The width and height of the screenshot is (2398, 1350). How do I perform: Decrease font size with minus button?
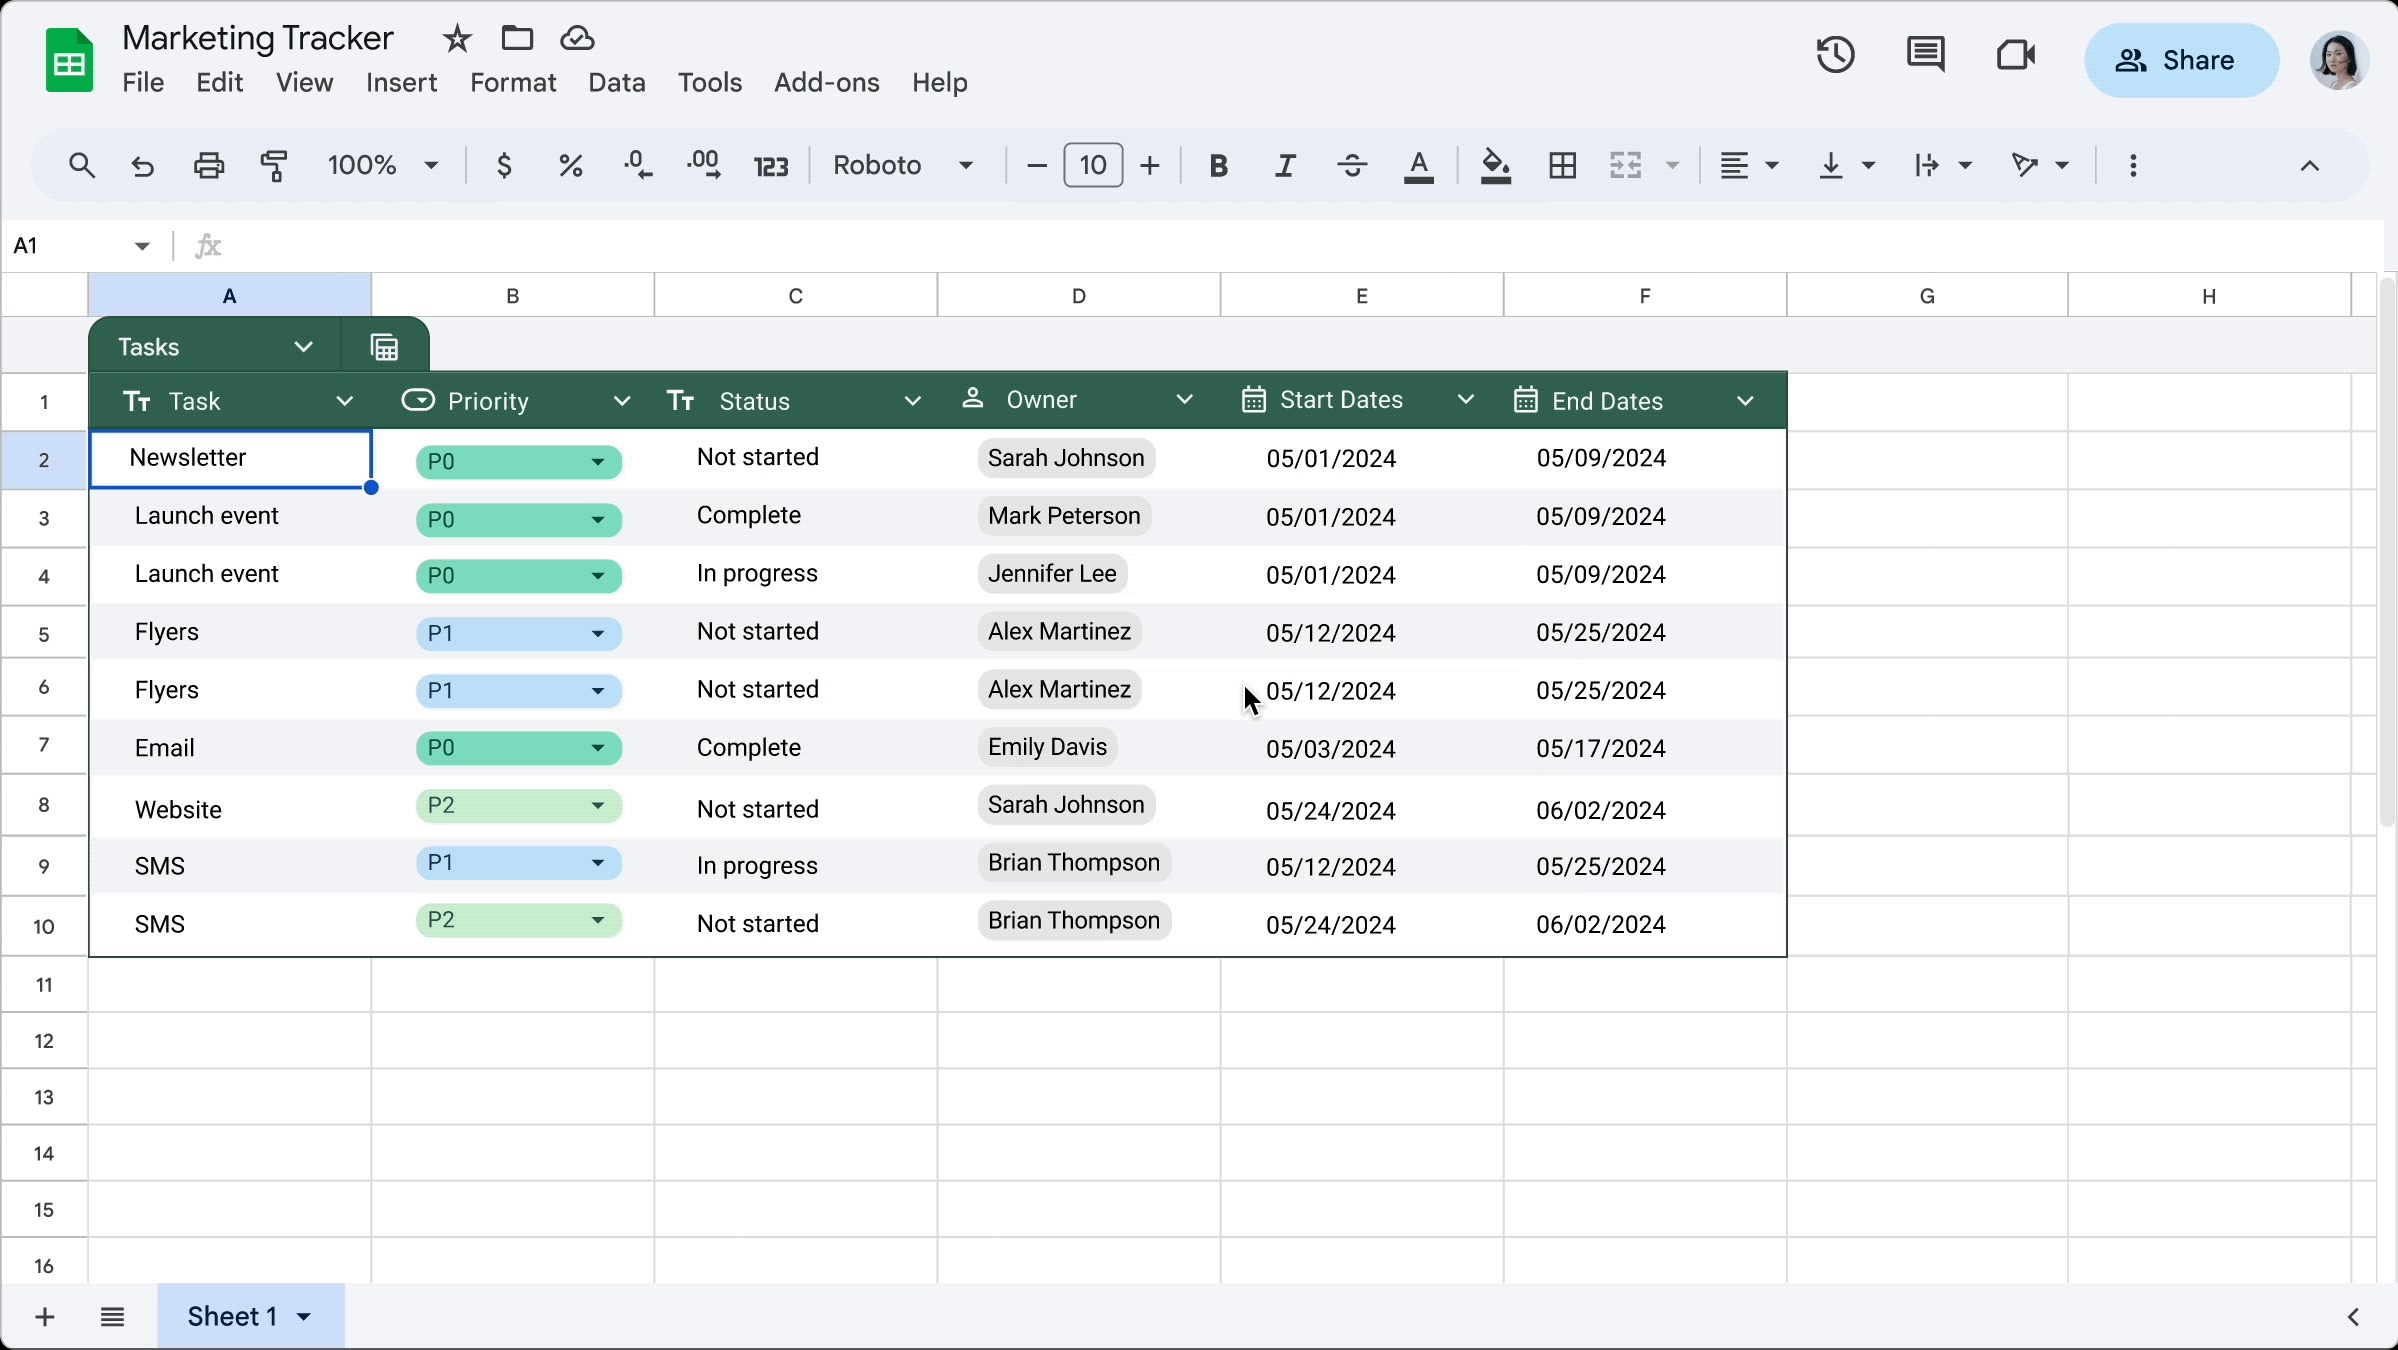coord(1037,166)
